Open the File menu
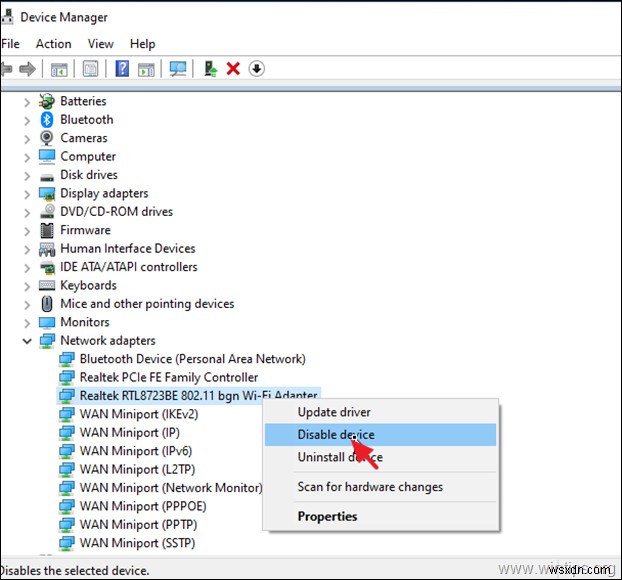The image size is (622, 580). coord(10,44)
